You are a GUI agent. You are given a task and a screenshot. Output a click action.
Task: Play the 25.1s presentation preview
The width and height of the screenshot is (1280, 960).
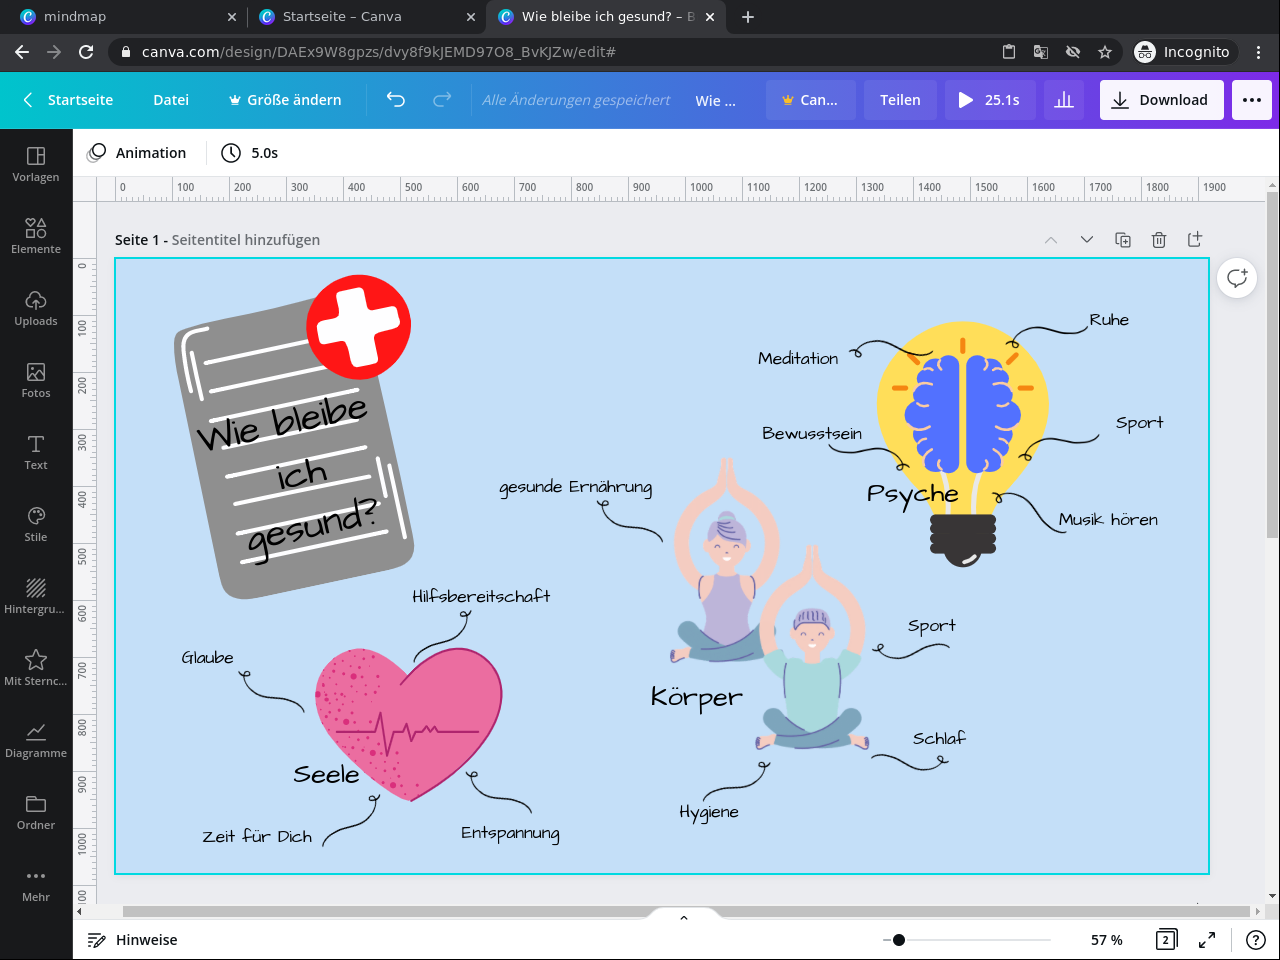(x=990, y=100)
